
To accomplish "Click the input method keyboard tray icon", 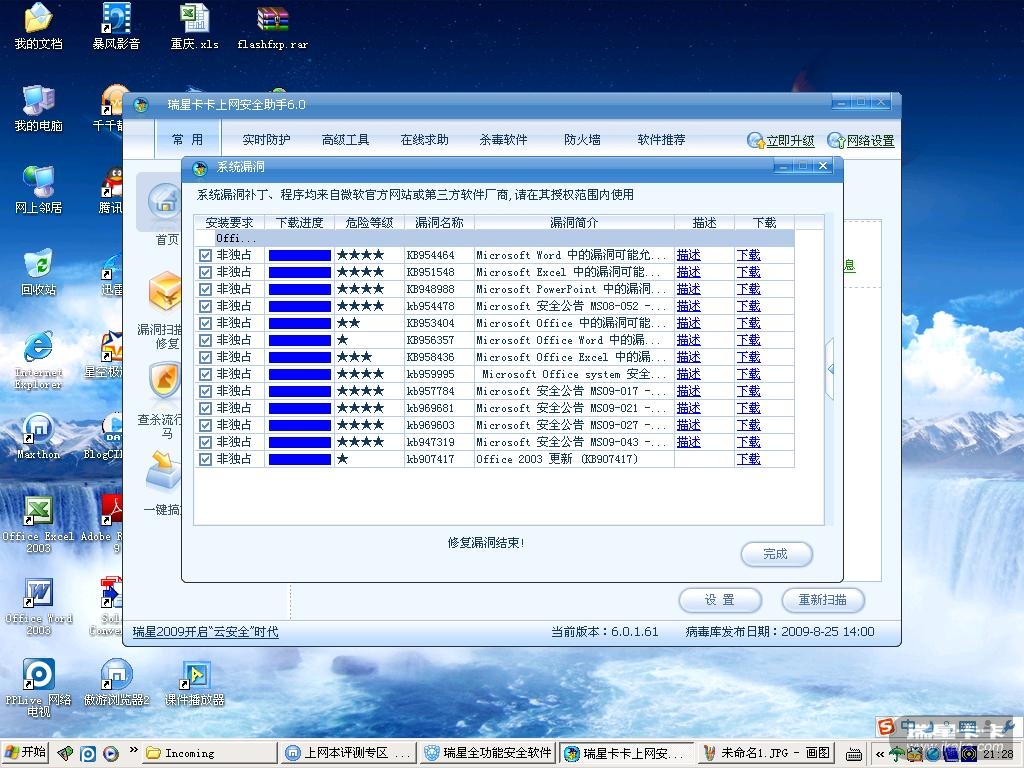I will pyautogui.click(x=854, y=754).
